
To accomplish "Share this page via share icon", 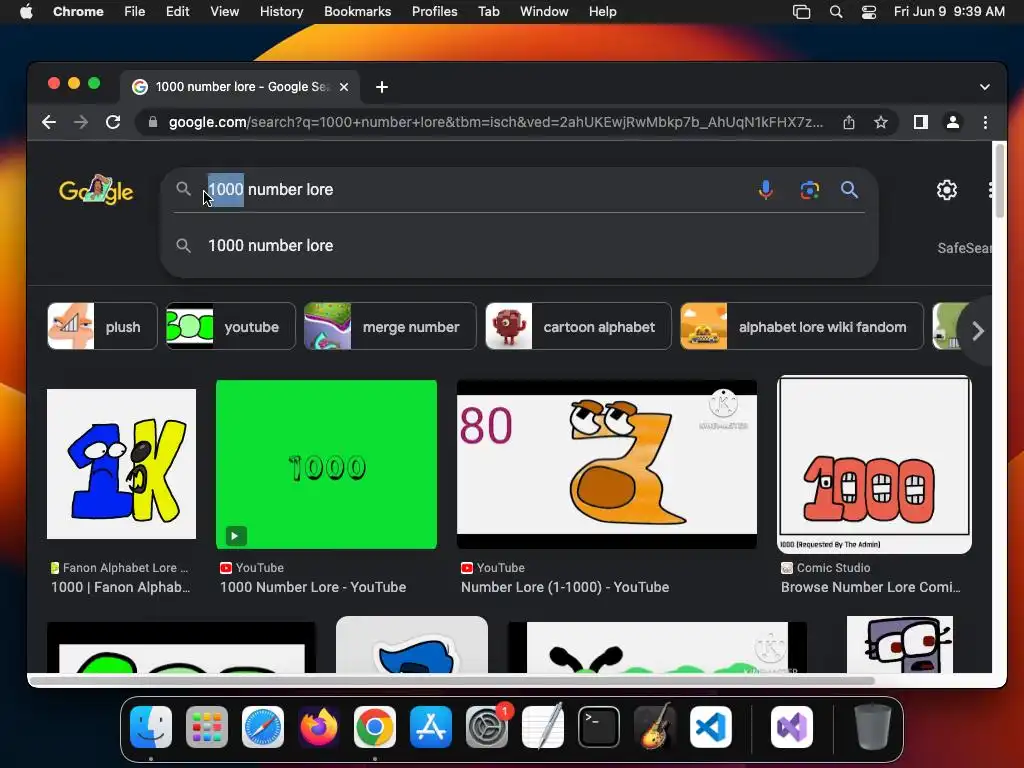I will pyautogui.click(x=848, y=122).
